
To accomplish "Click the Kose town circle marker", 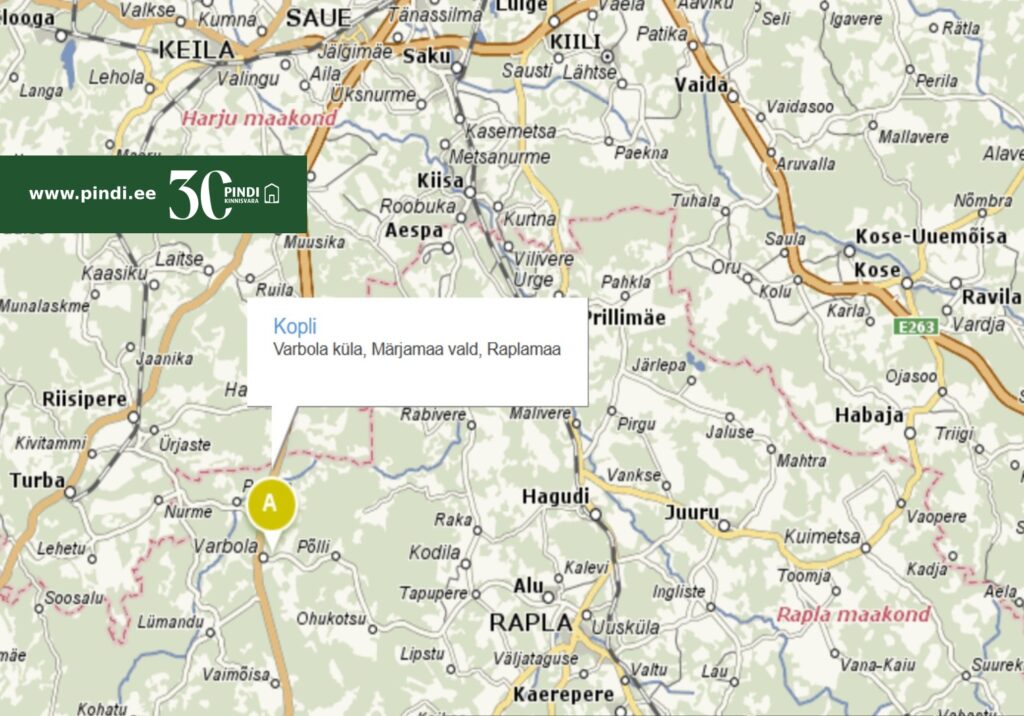I will [x=907, y=283].
